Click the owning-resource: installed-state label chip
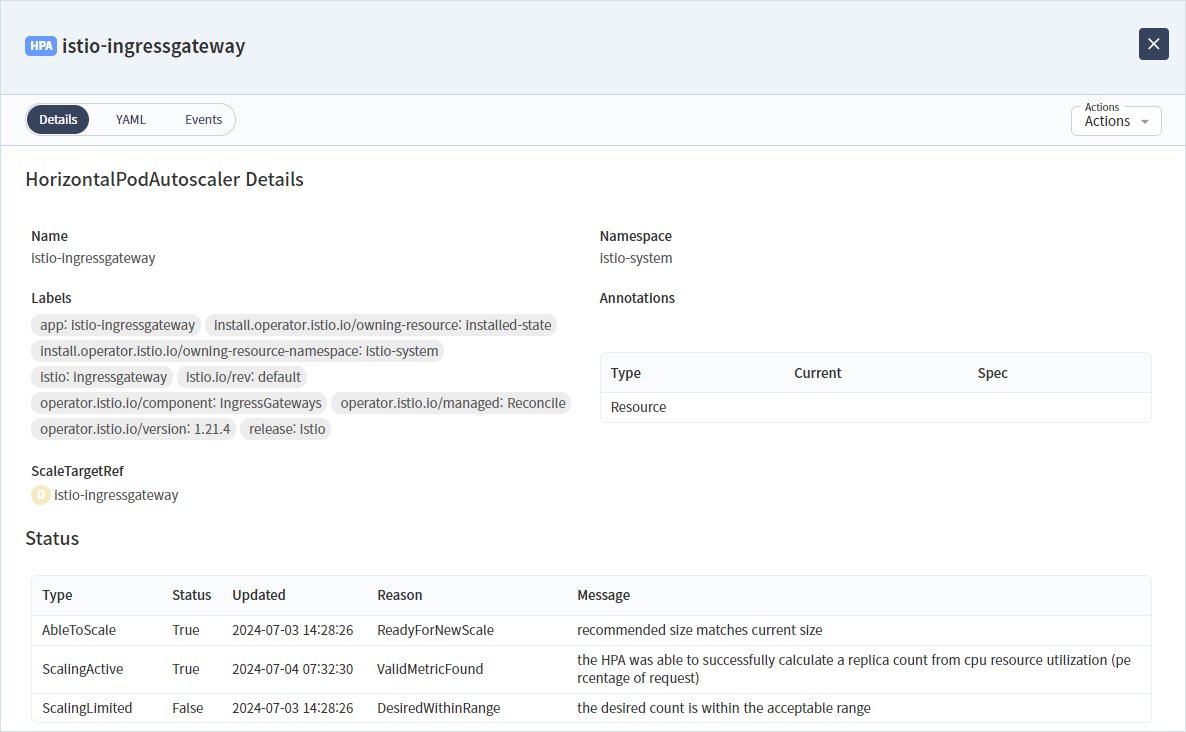Screen dimensions: 1186x732 (382, 325)
